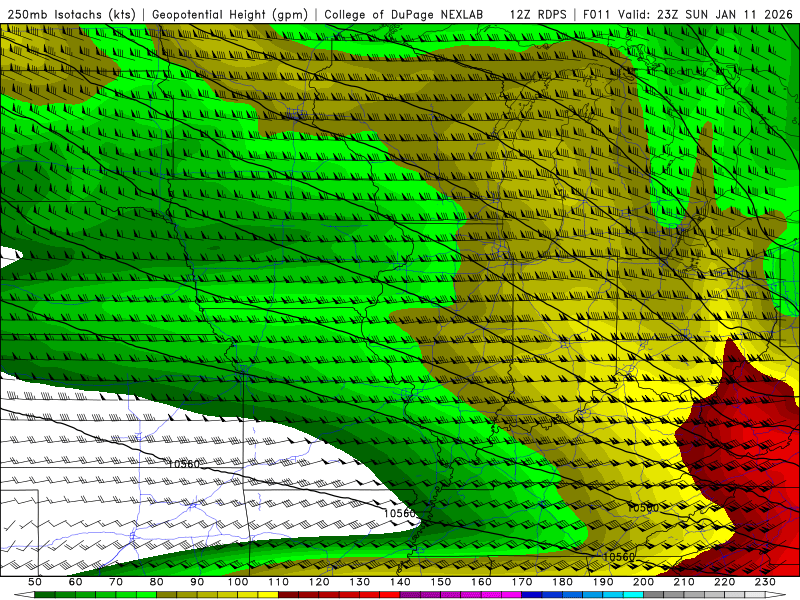Image resolution: width=800 pixels, height=600 pixels.
Task: Click the 90 label on the color scale
Action: click(x=197, y=582)
